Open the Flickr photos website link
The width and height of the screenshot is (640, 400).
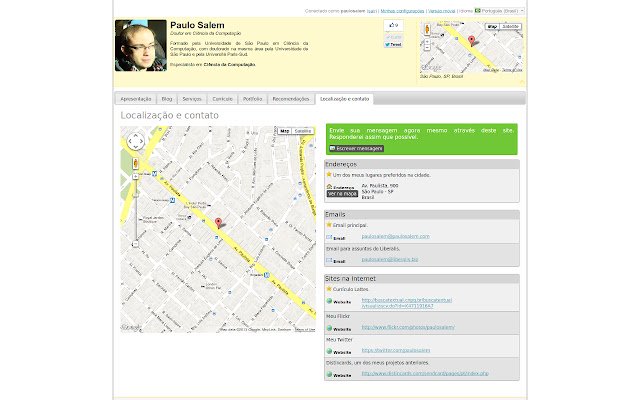point(408,327)
